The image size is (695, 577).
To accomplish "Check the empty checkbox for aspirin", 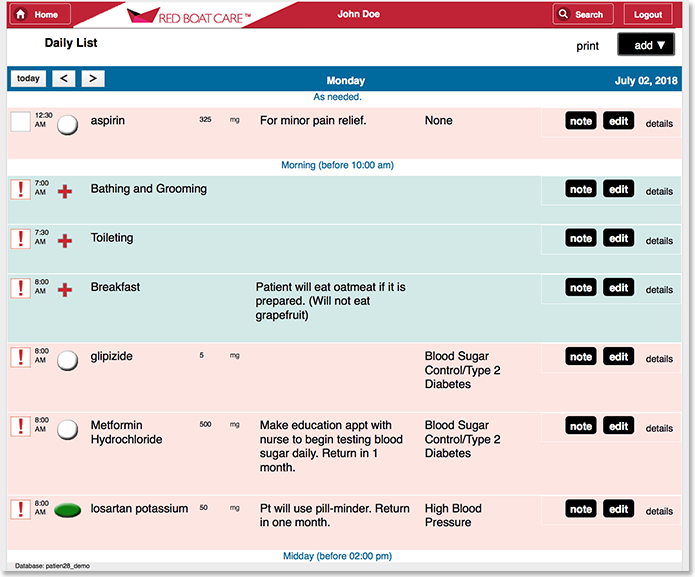I will click(20, 122).
